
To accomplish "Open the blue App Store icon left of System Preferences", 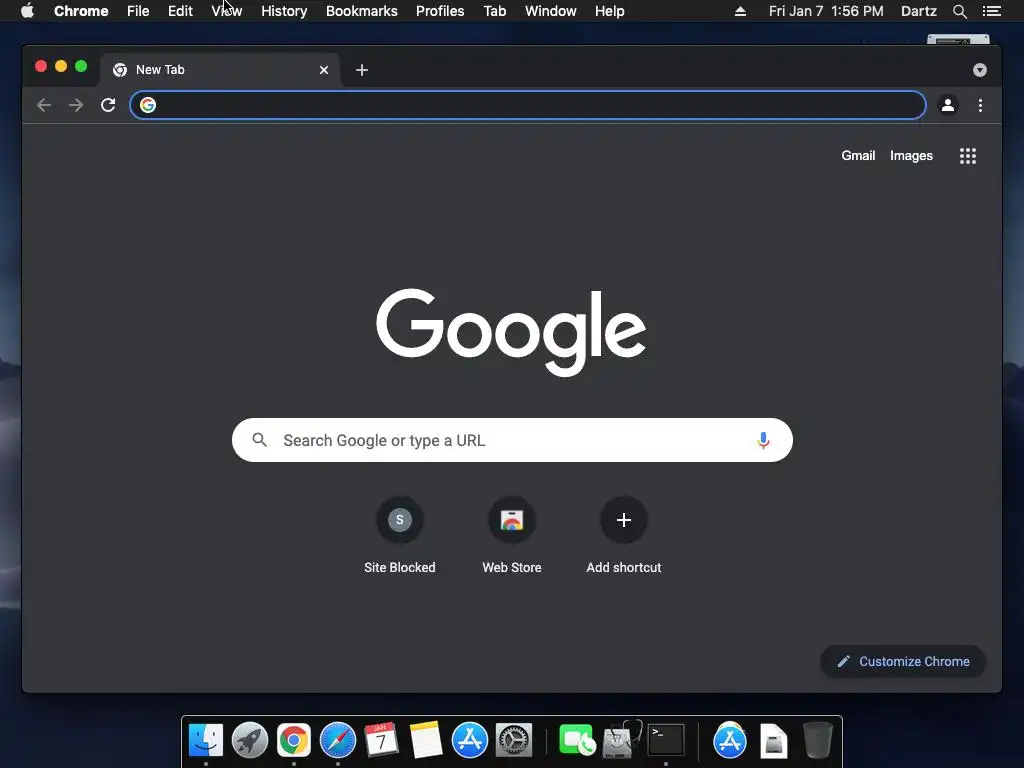I will pyautogui.click(x=470, y=741).
